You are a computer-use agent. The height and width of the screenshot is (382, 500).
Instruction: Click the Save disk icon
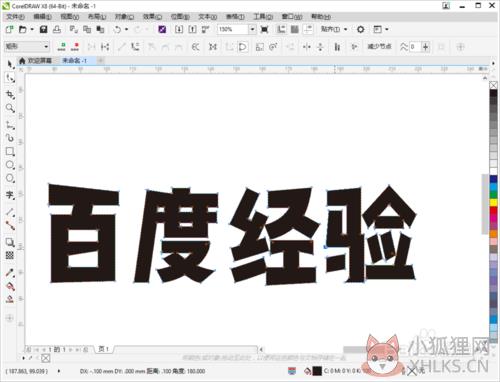43,30
